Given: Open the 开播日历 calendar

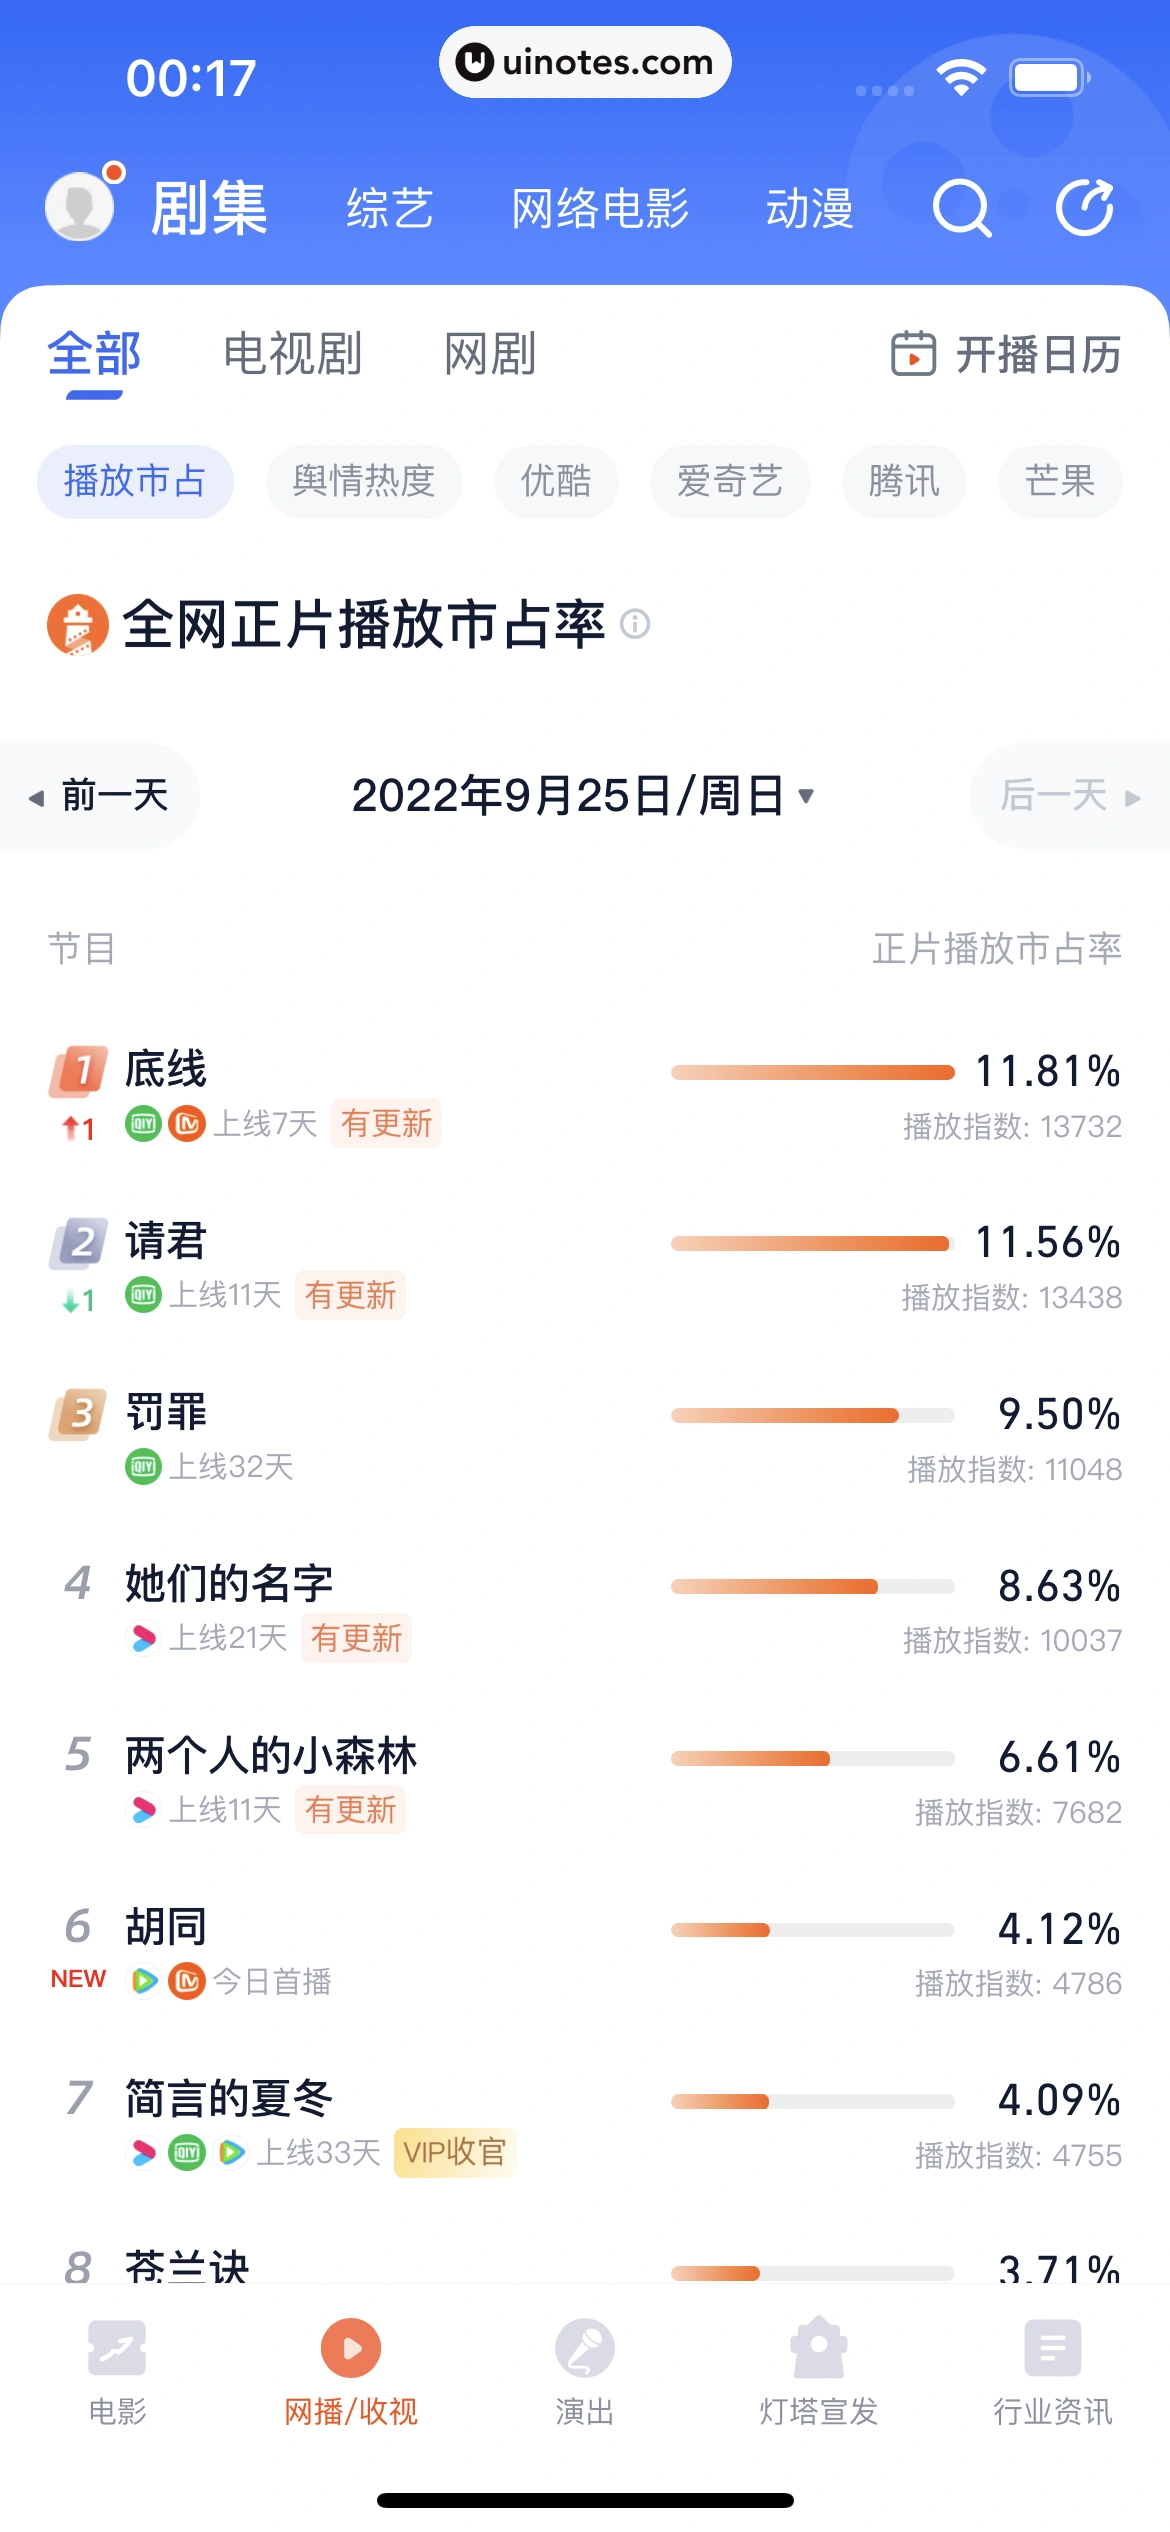Looking at the screenshot, I should (1006, 354).
